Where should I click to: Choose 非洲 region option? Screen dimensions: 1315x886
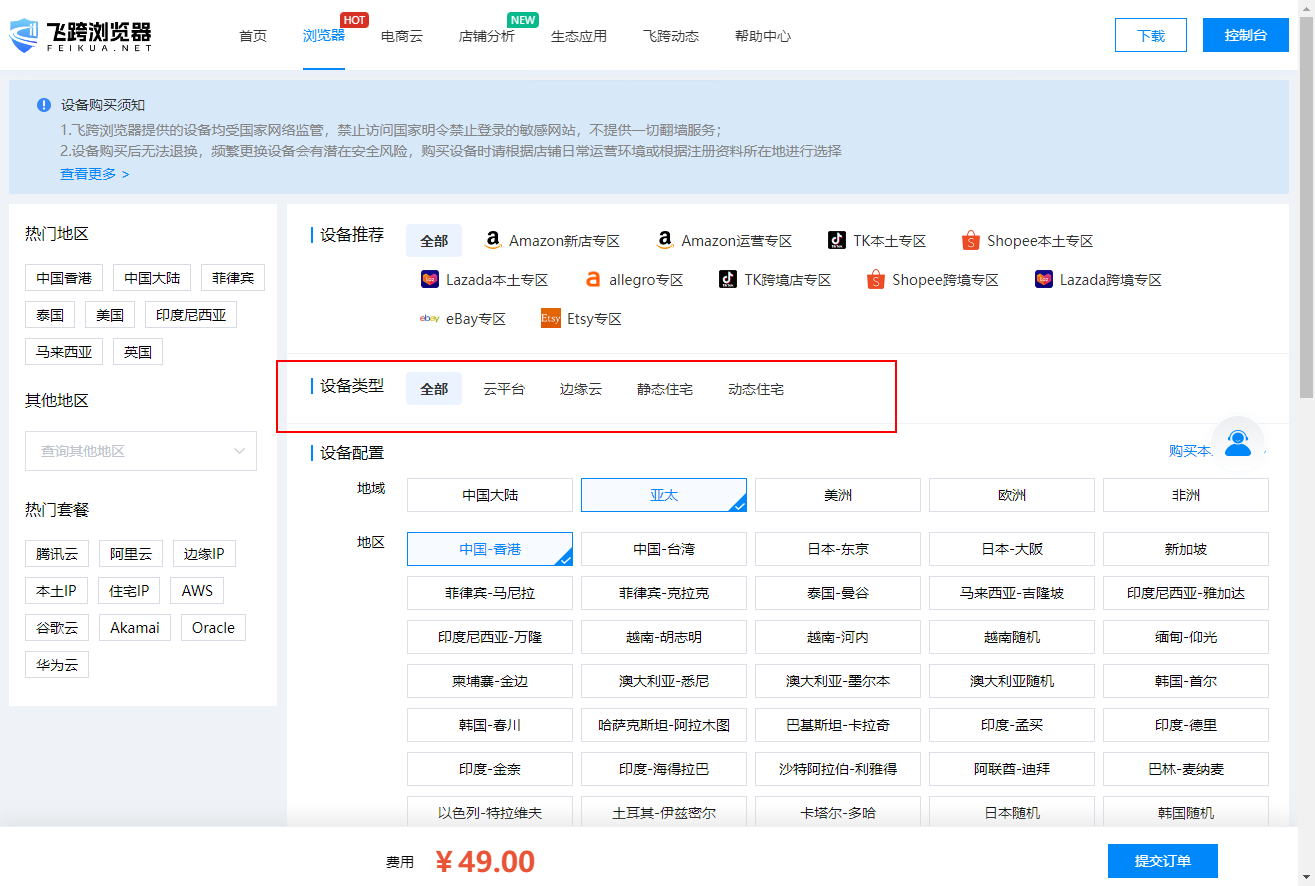pyautogui.click(x=1186, y=495)
